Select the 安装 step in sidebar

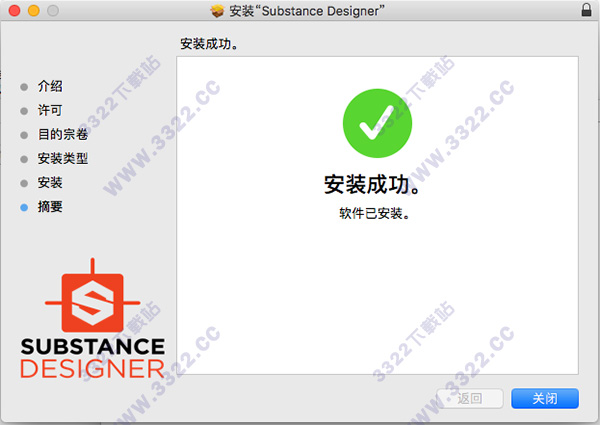50,182
